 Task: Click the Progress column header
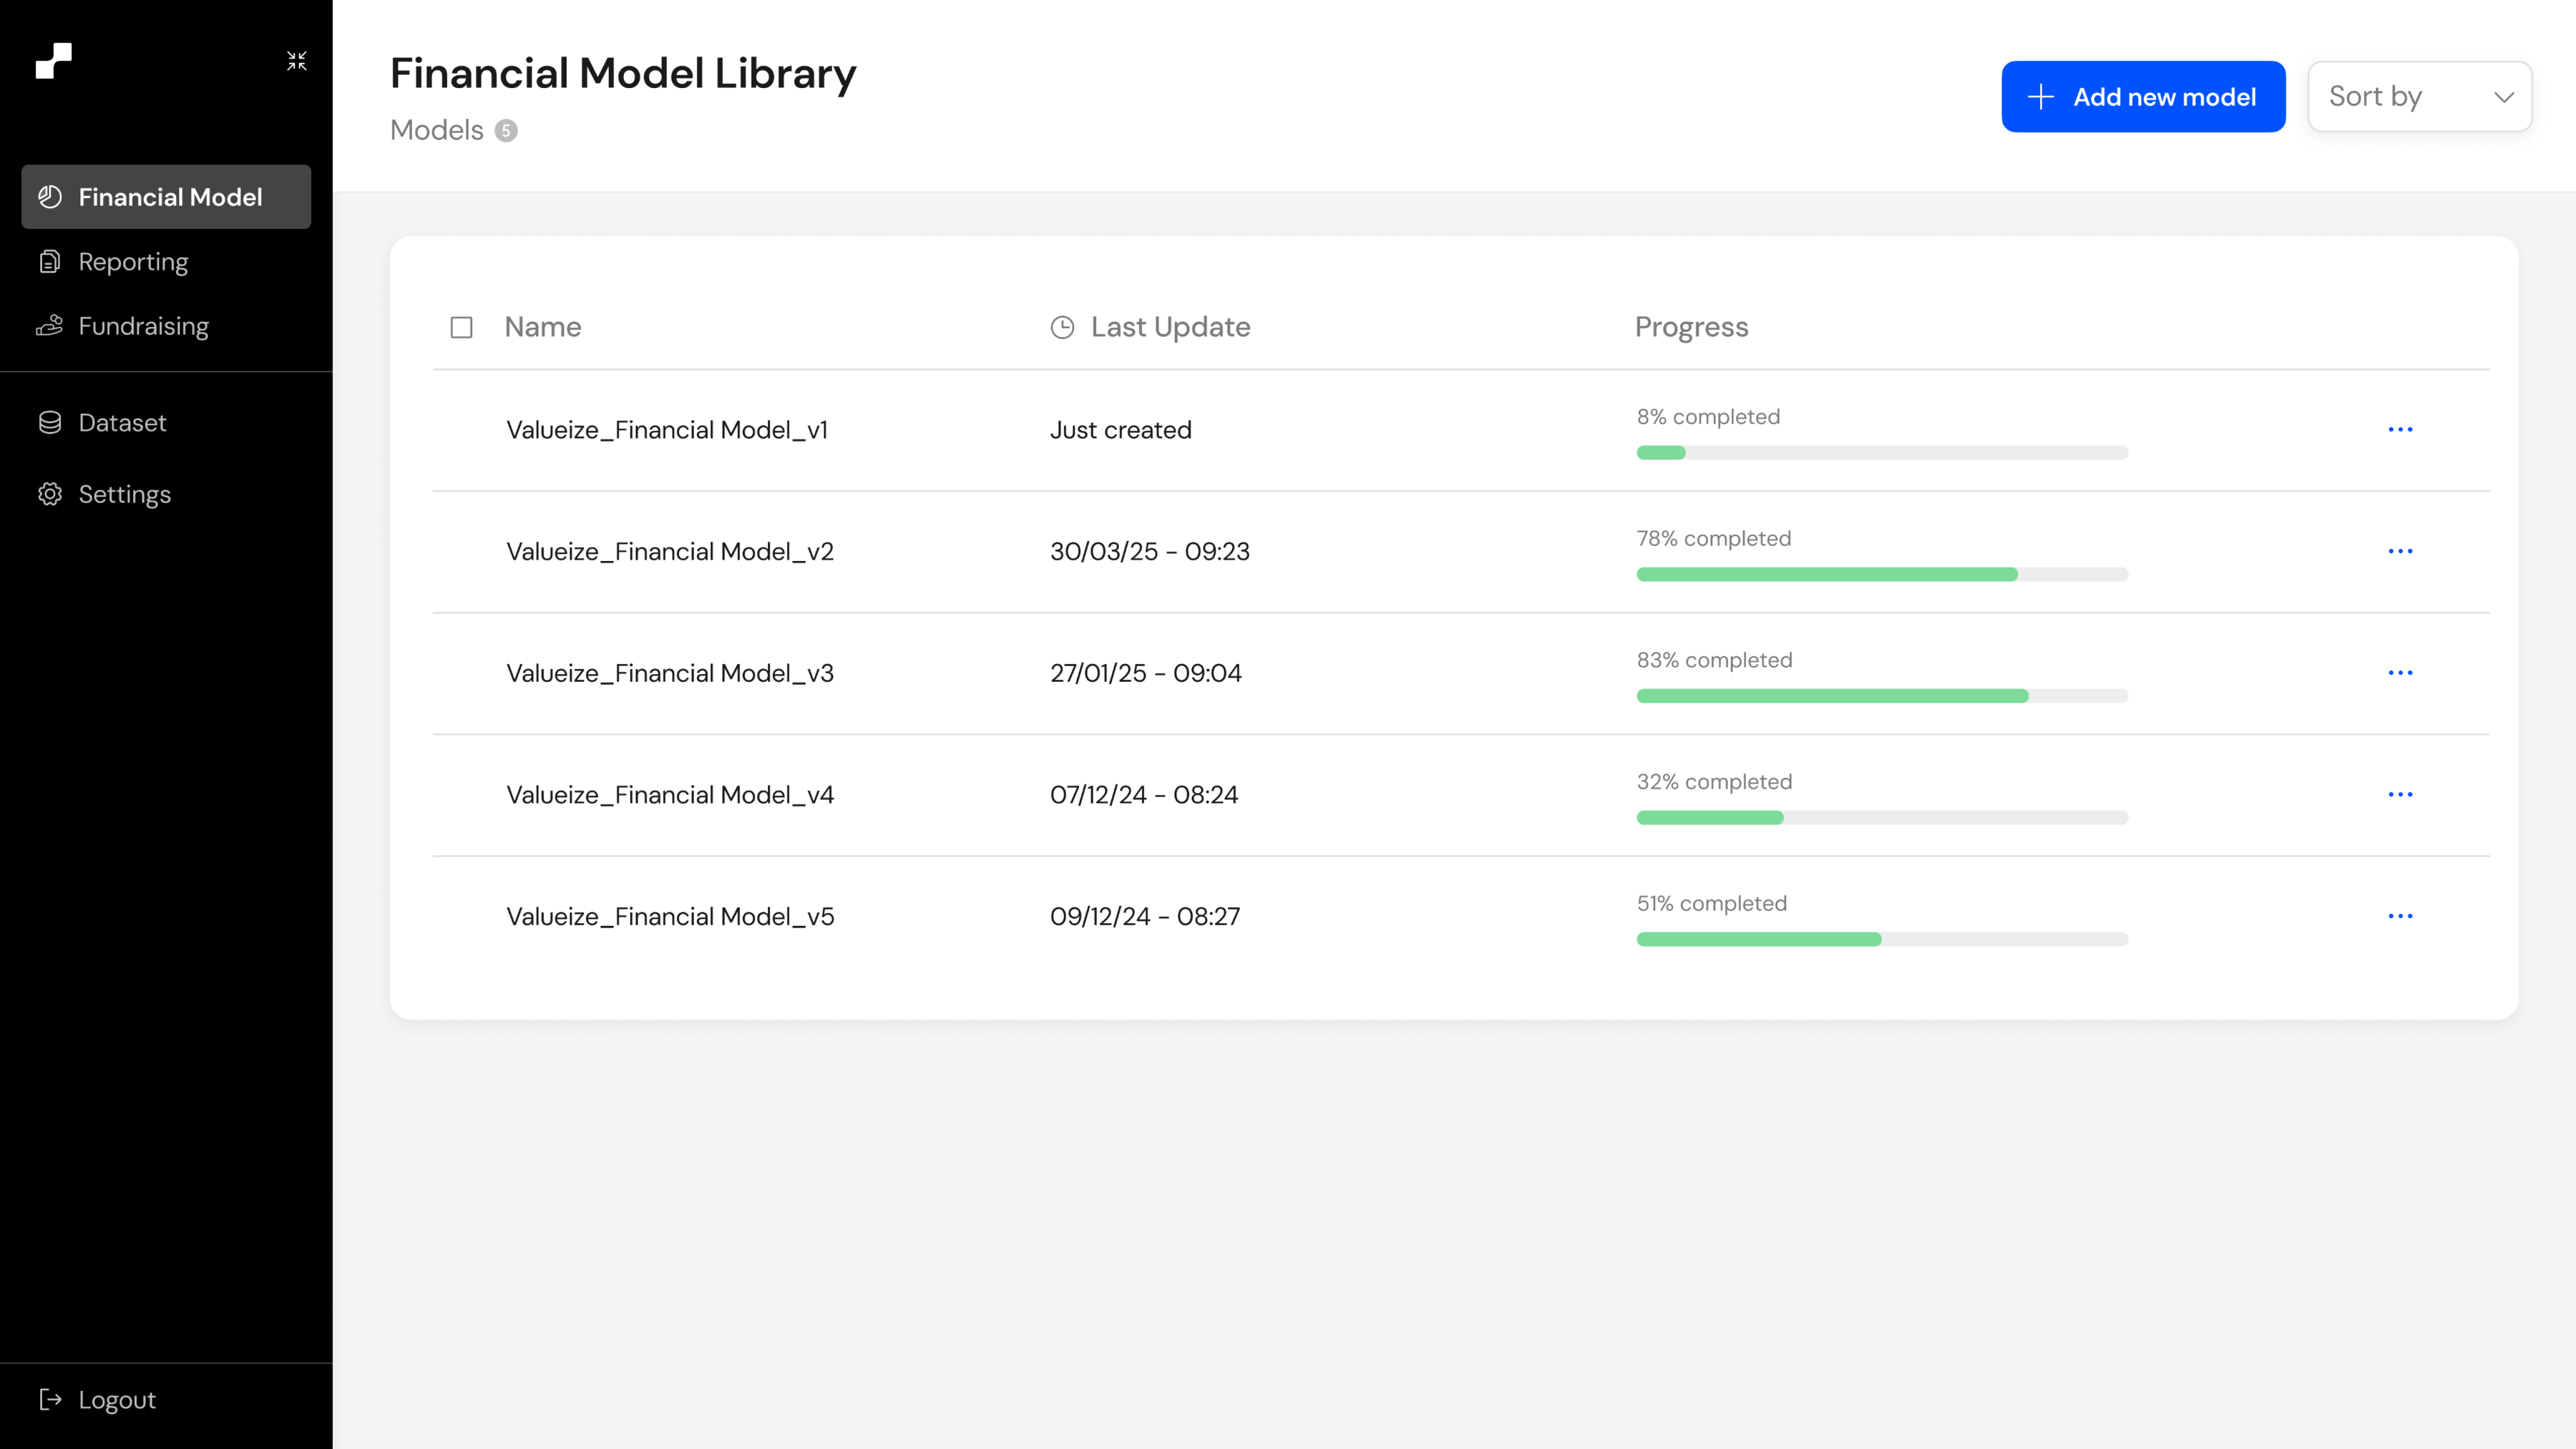coord(1691,327)
